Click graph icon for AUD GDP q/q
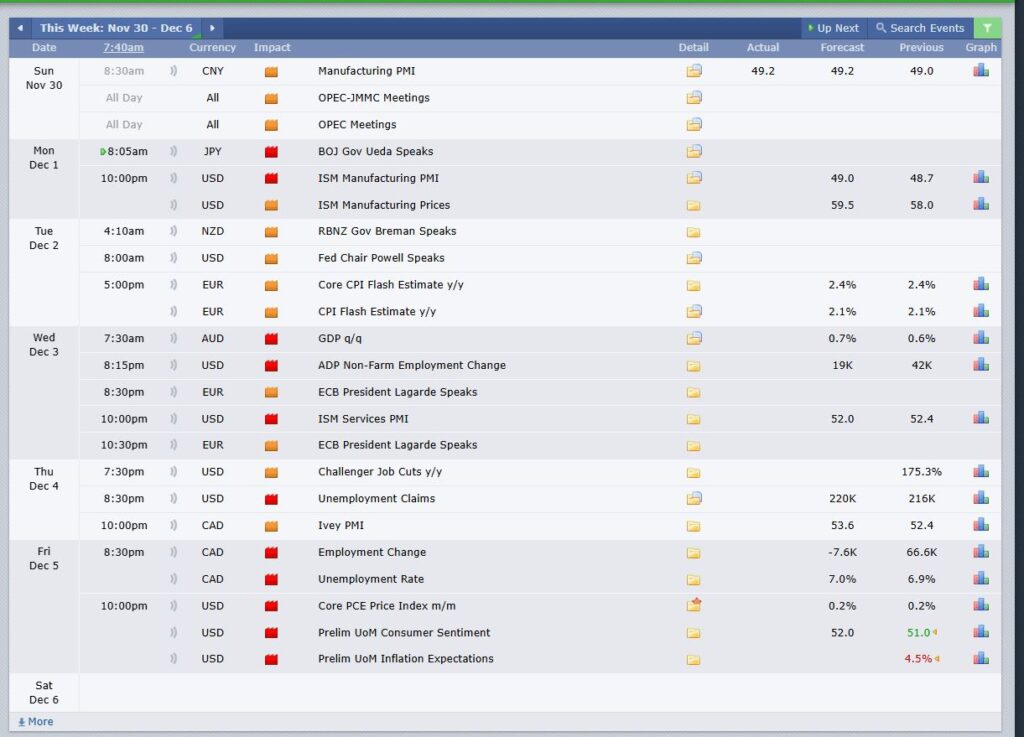The height and width of the screenshot is (737, 1024). 981,338
